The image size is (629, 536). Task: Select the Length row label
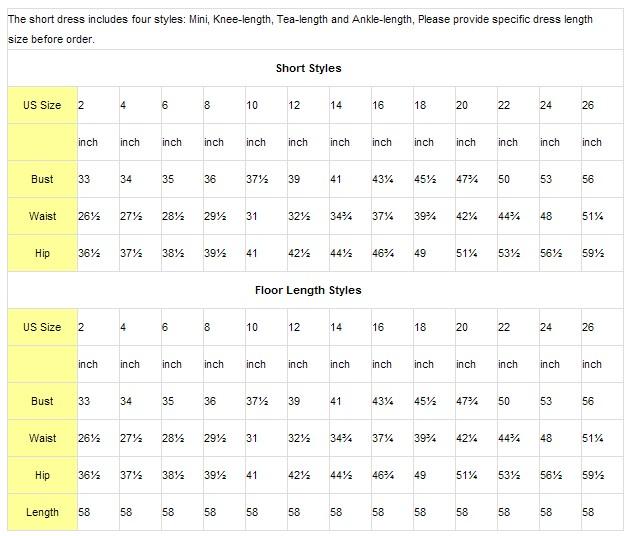pos(42,512)
